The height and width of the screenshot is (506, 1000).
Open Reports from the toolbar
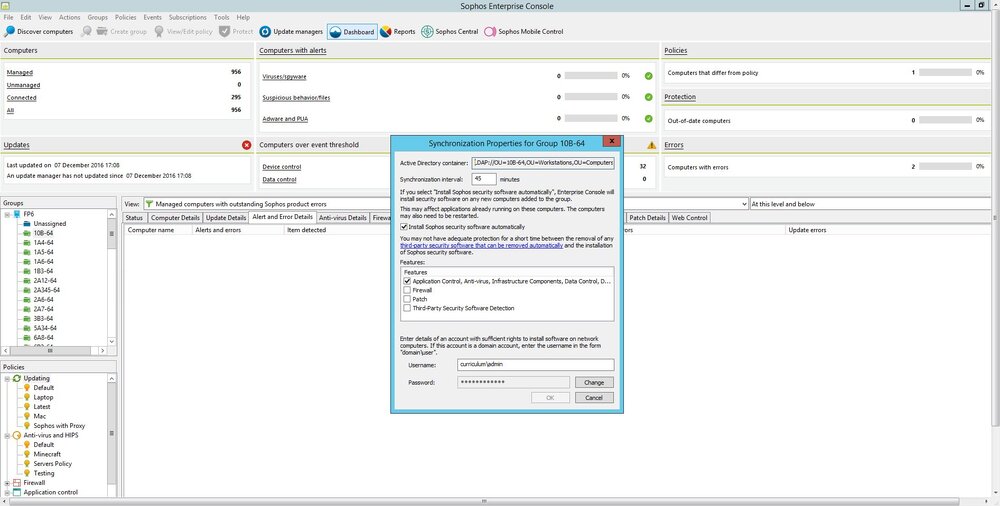click(397, 31)
